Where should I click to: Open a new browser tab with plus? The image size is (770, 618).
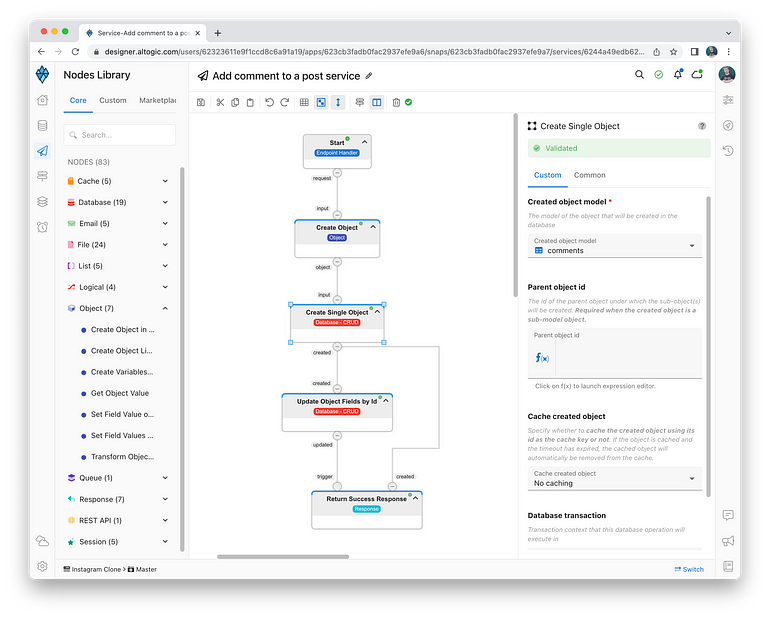pos(218,33)
